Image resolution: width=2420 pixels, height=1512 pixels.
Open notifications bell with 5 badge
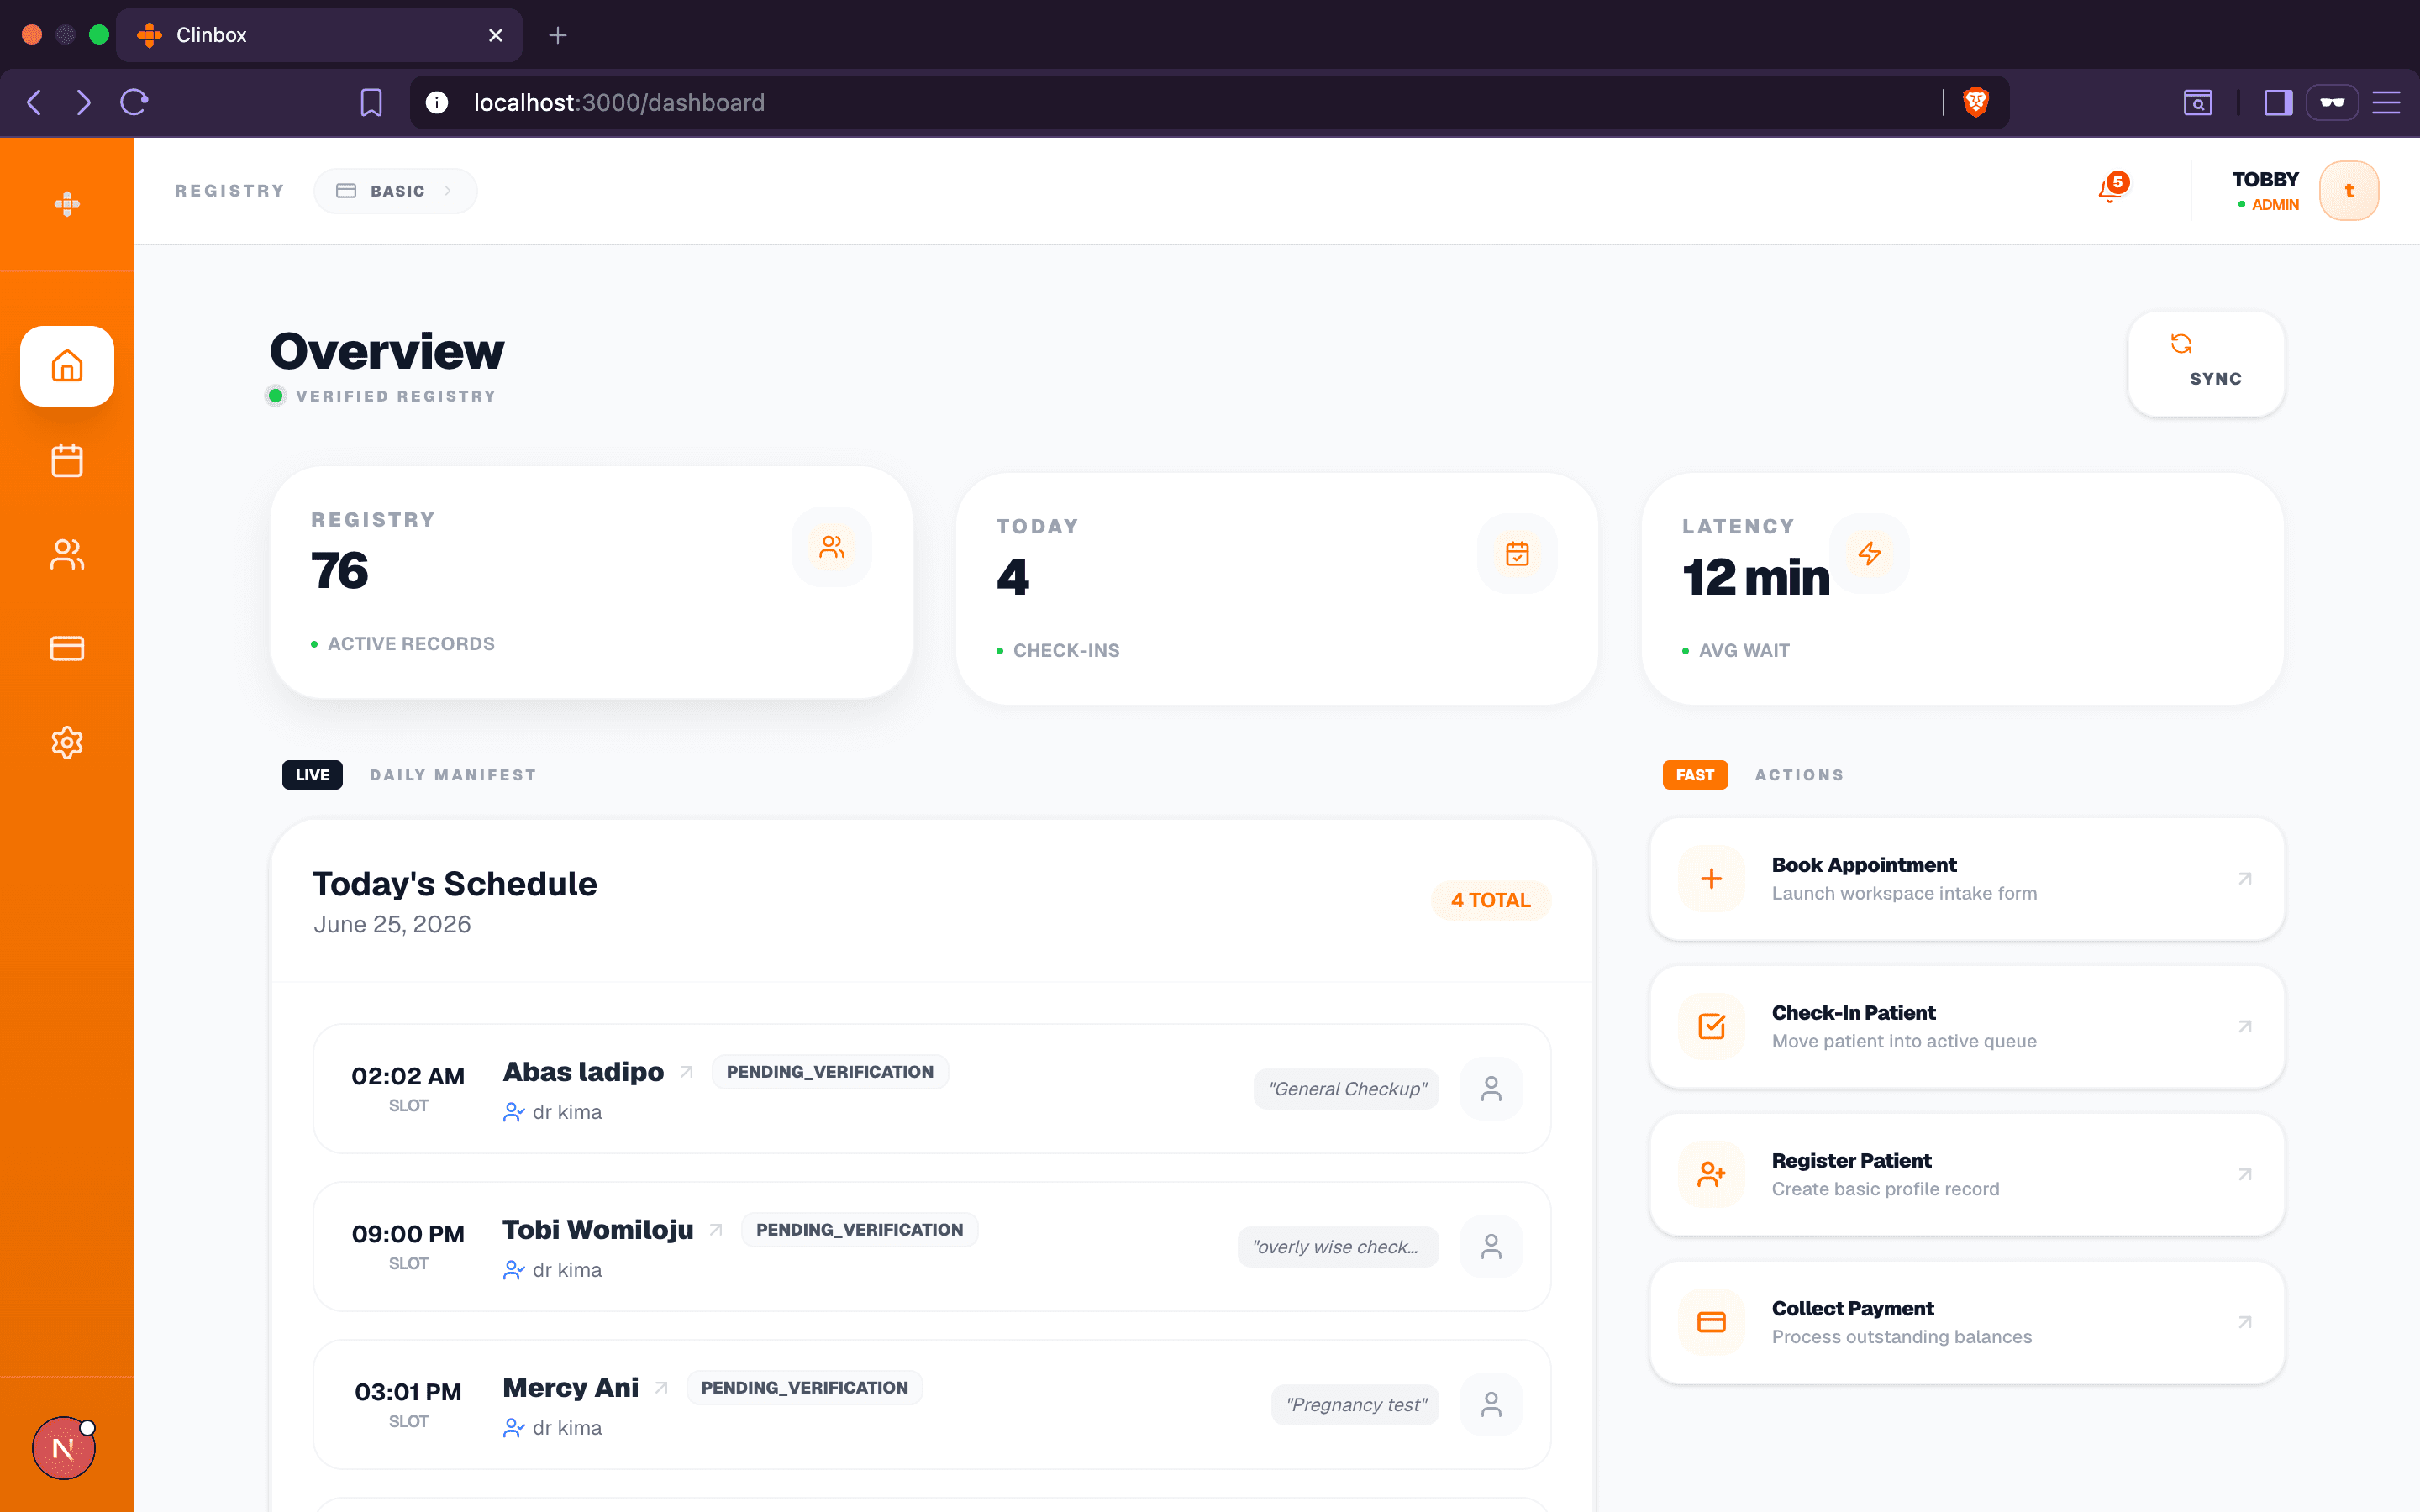[2112, 188]
